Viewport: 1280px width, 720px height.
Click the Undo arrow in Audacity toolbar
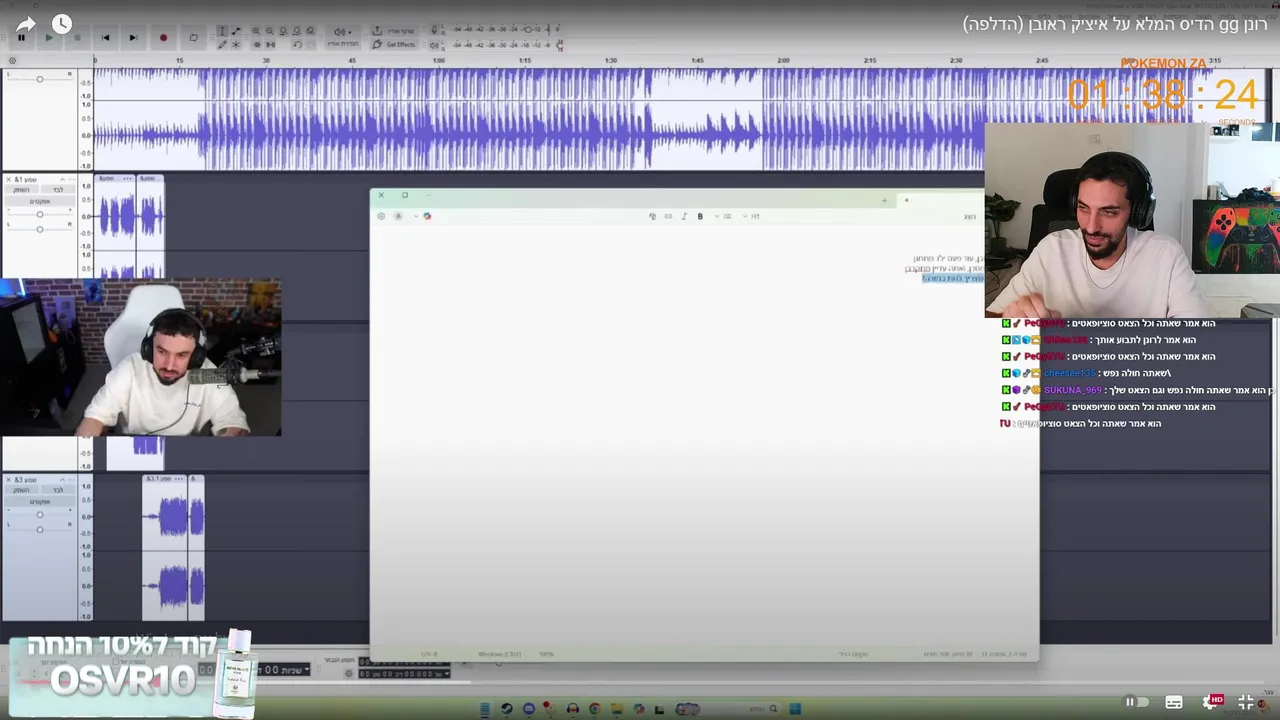point(297,44)
